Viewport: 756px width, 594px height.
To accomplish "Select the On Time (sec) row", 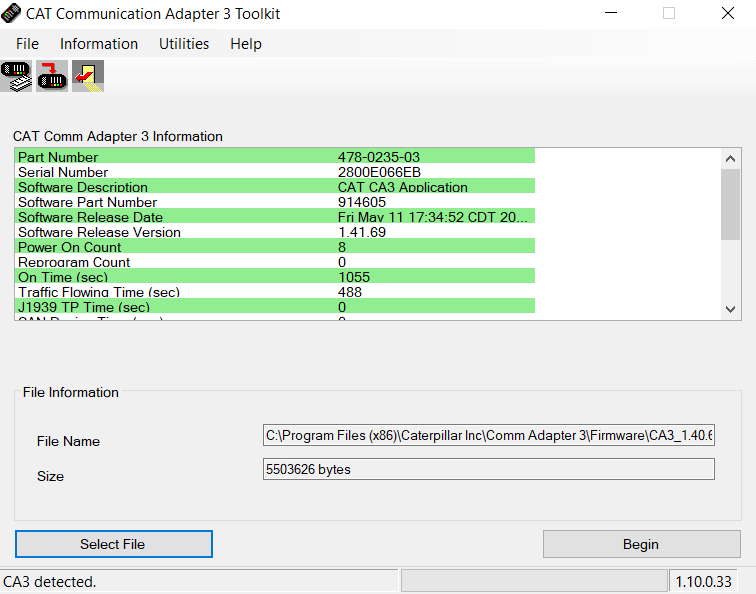I will 275,276.
